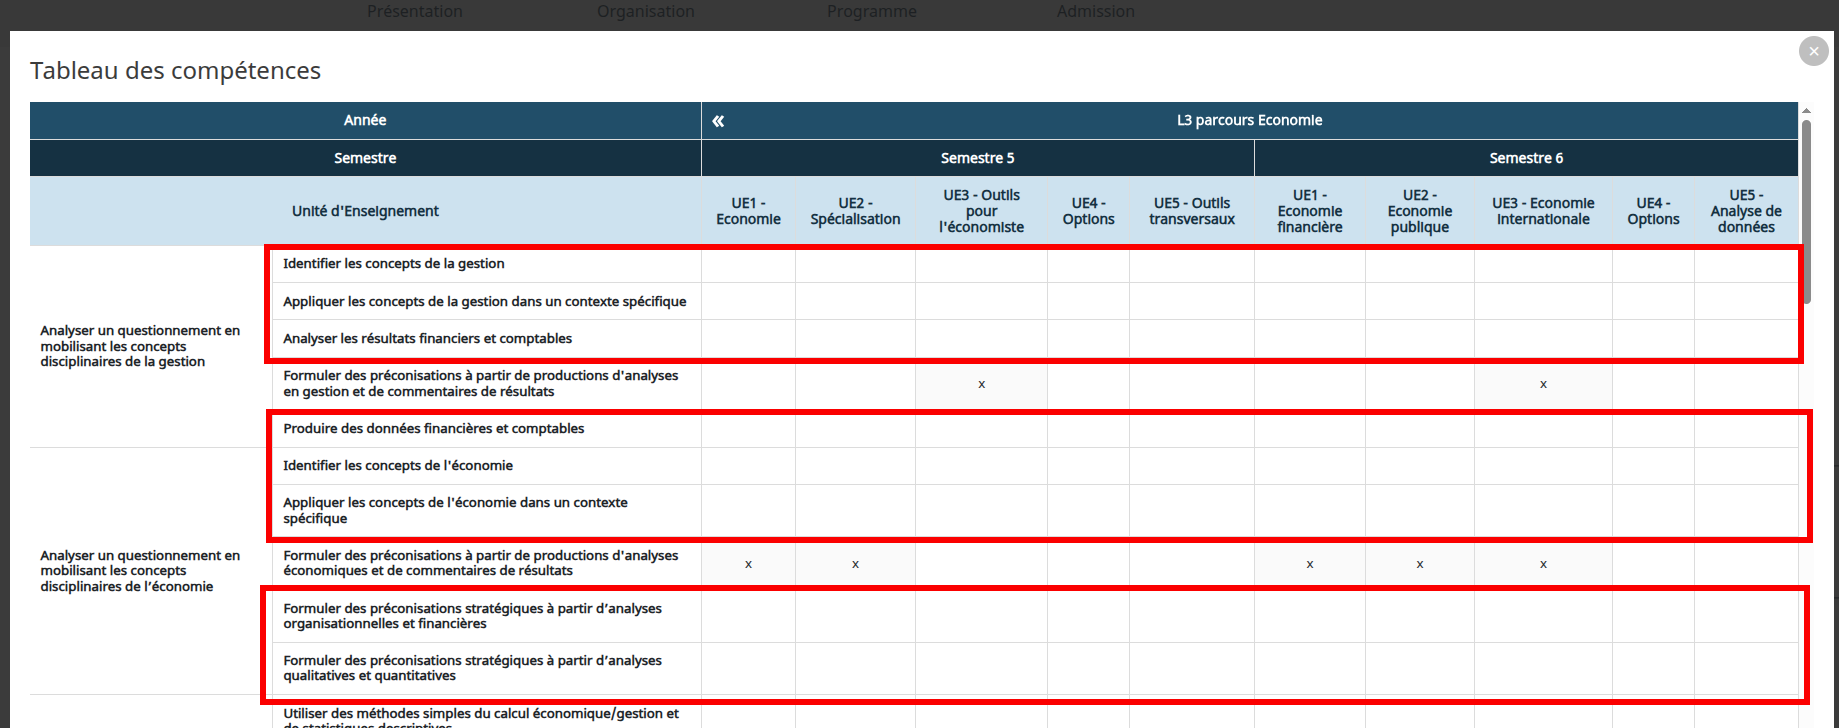Close the Tableau des compétences dialog

pyautogui.click(x=1813, y=51)
